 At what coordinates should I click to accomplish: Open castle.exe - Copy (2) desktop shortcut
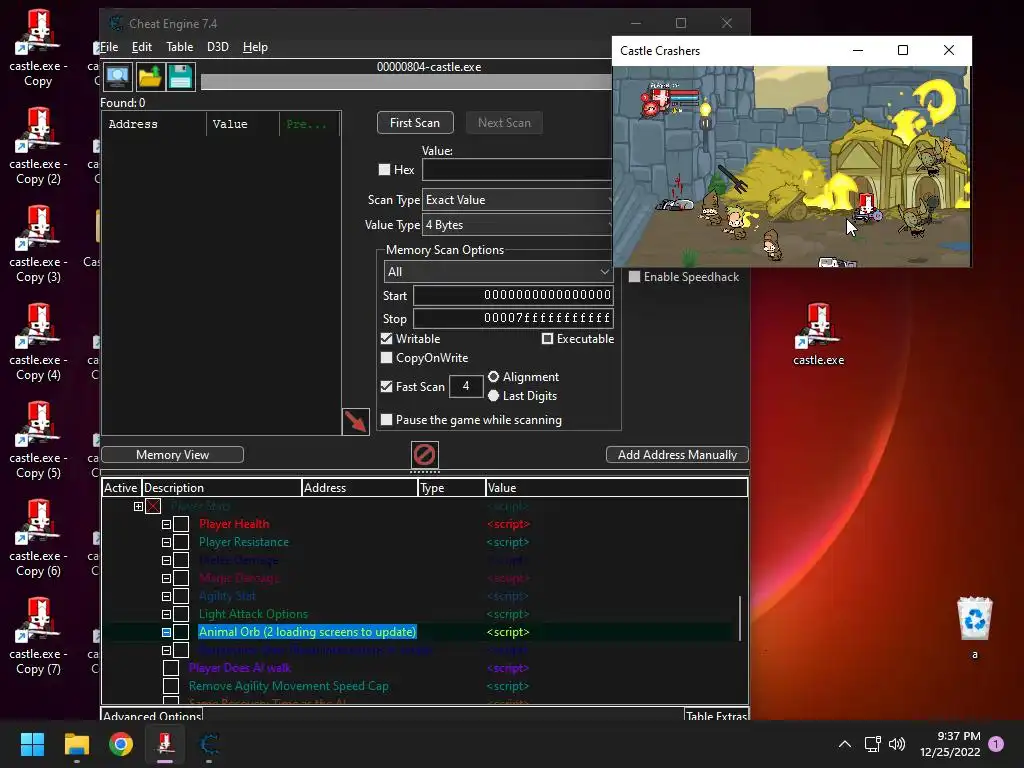[39, 147]
